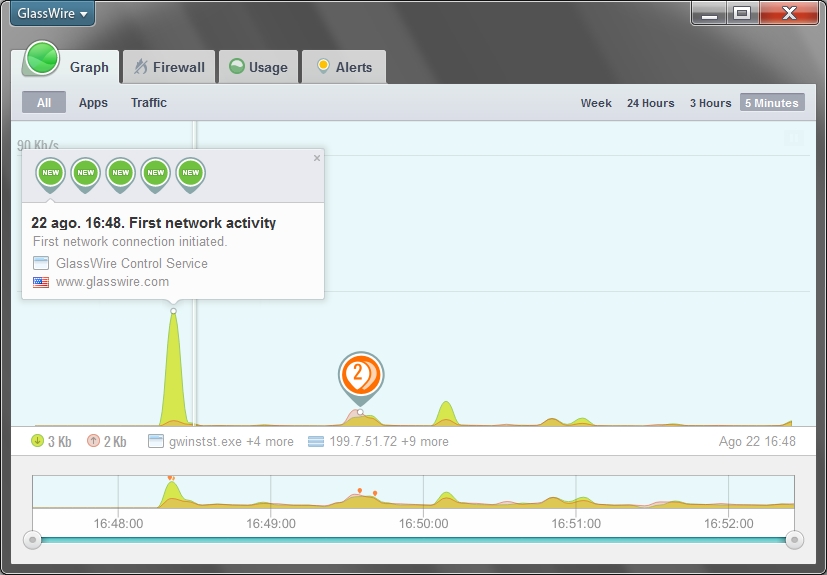
Task: Set time range to 5 Minutes
Action: [x=772, y=102]
